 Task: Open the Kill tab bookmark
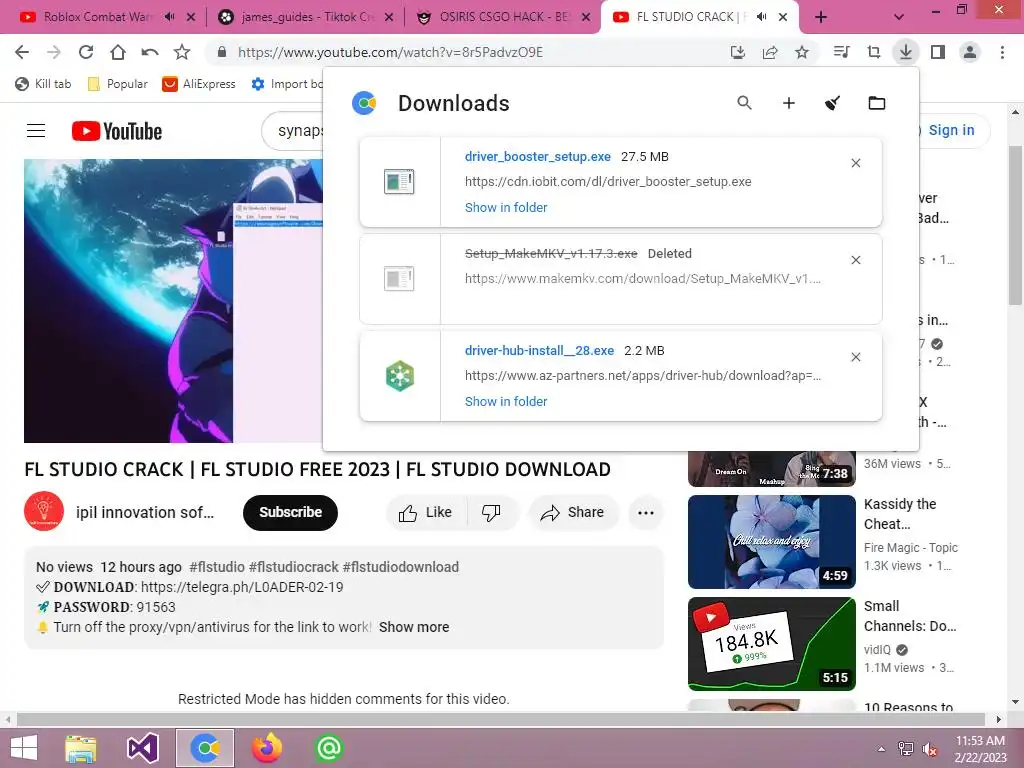click(42, 84)
